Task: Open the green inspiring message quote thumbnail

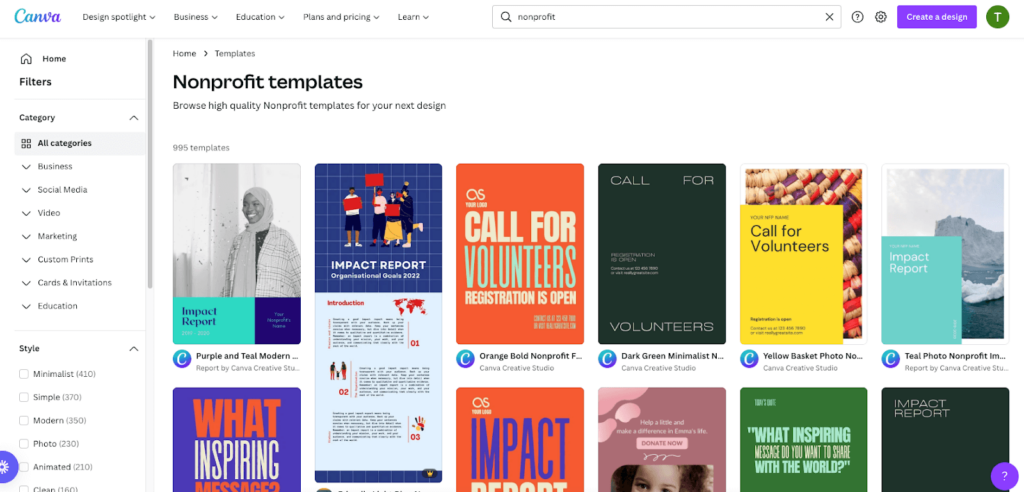Action: [803, 440]
